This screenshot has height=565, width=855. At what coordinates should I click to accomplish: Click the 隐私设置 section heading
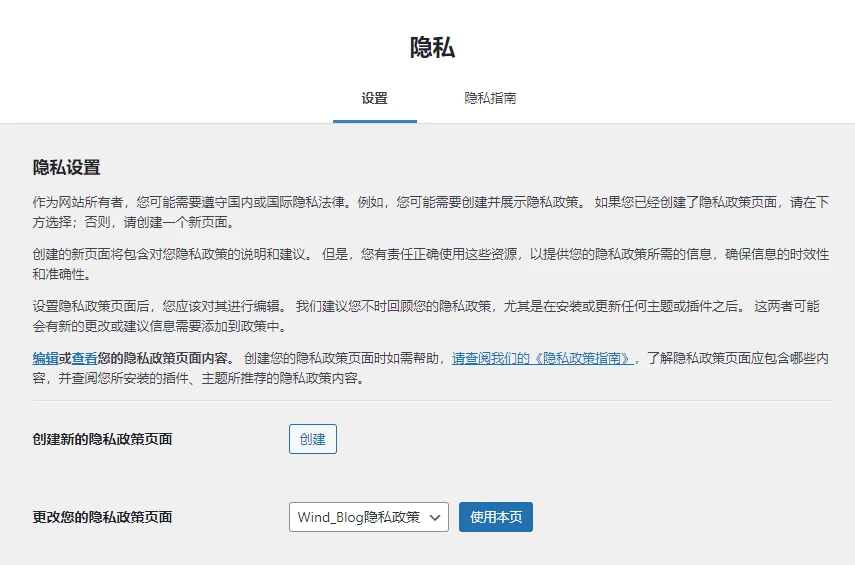(x=66, y=167)
